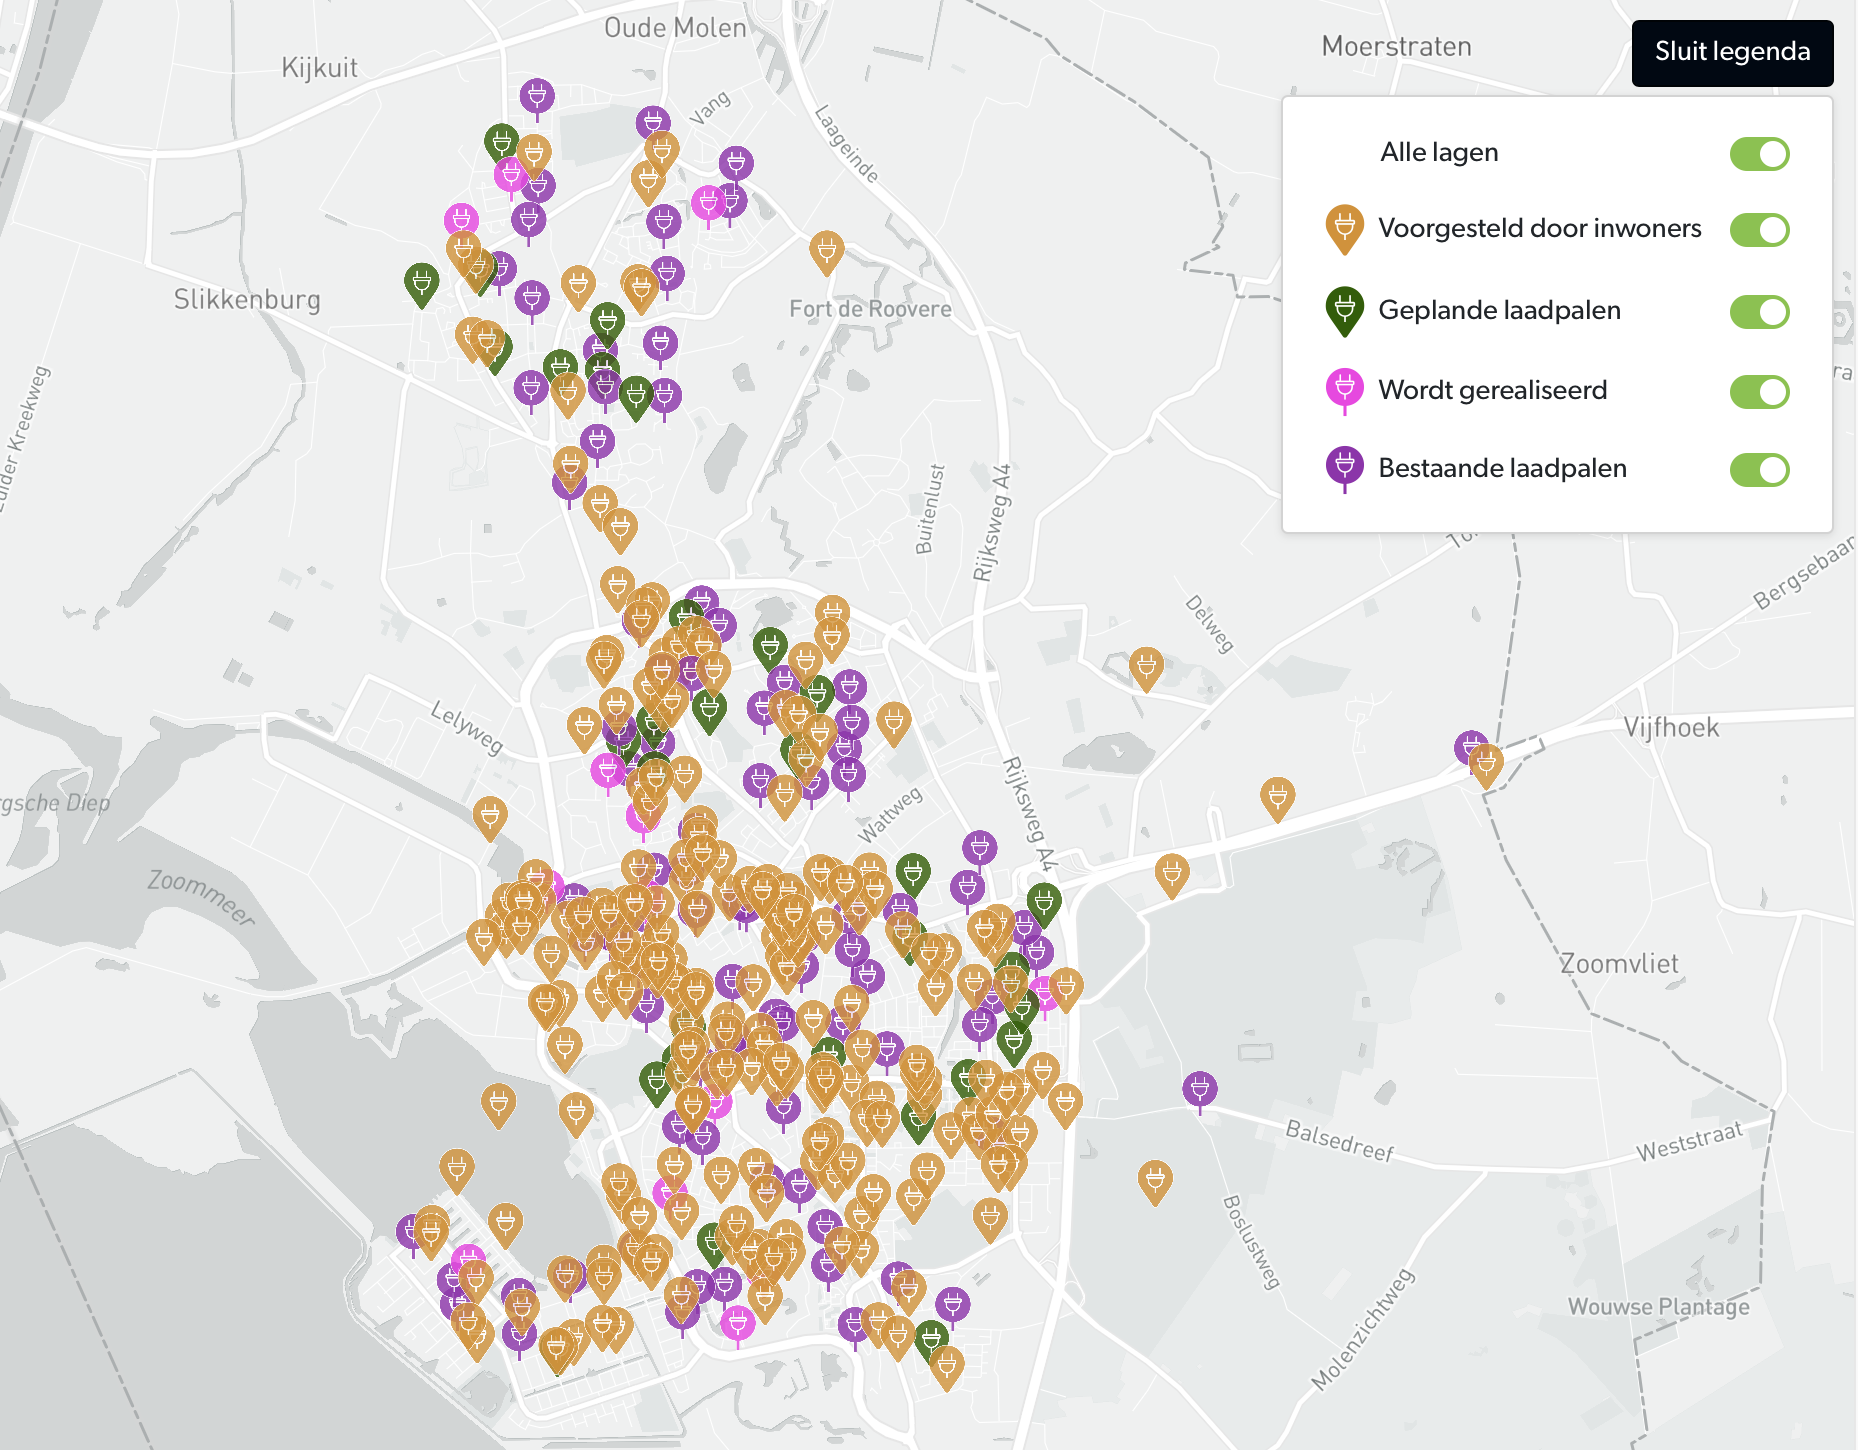1858x1450 pixels.
Task: Click the green marker nearest Slikkenburg
Action: (x=421, y=283)
